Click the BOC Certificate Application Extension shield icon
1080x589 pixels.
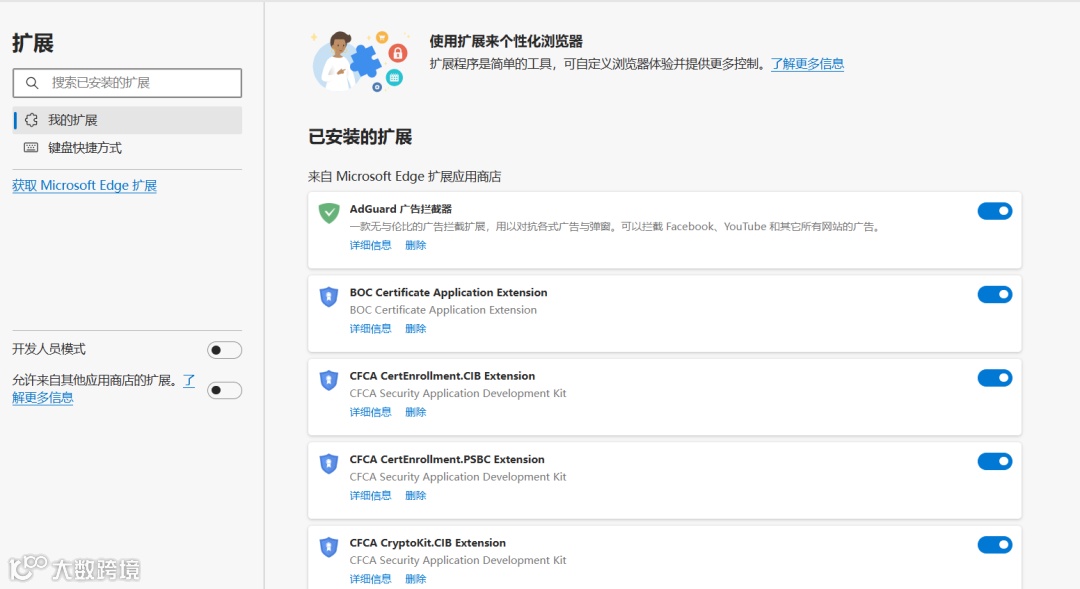(329, 297)
